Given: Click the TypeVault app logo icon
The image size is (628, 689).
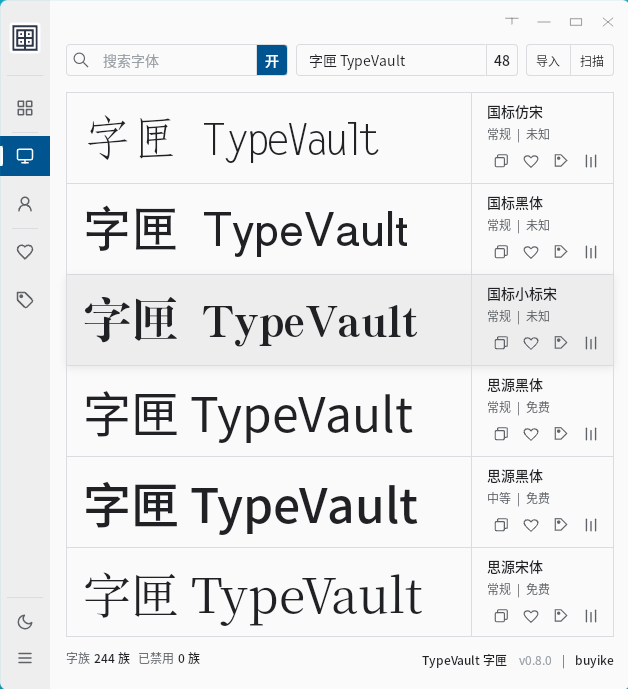Looking at the screenshot, I should 25,38.
